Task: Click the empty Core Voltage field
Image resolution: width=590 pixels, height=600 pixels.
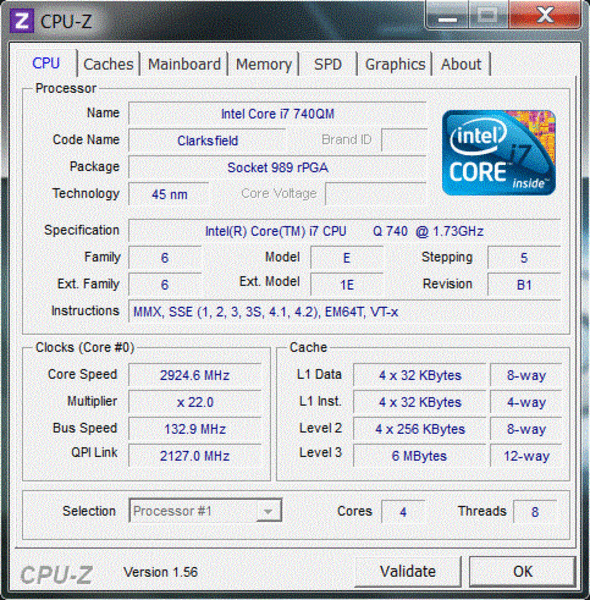Action: (x=376, y=194)
